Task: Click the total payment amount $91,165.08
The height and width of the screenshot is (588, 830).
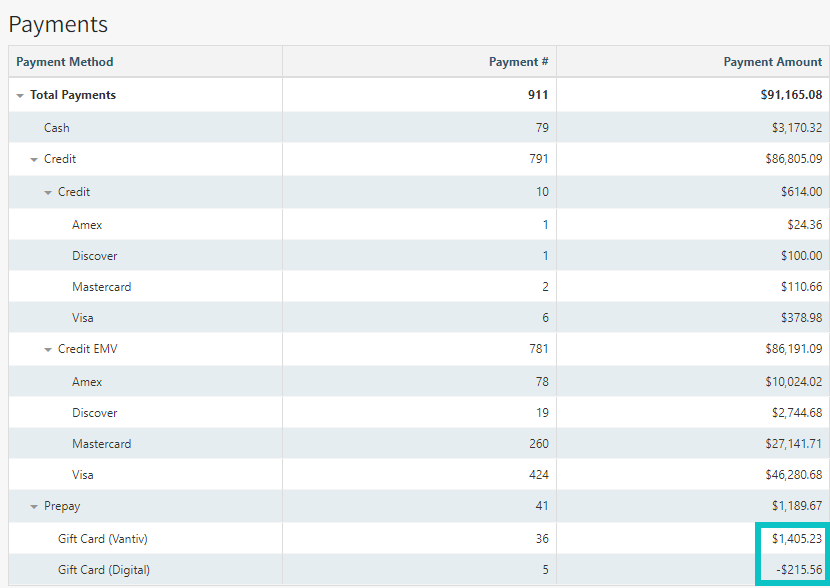Action: (x=790, y=96)
